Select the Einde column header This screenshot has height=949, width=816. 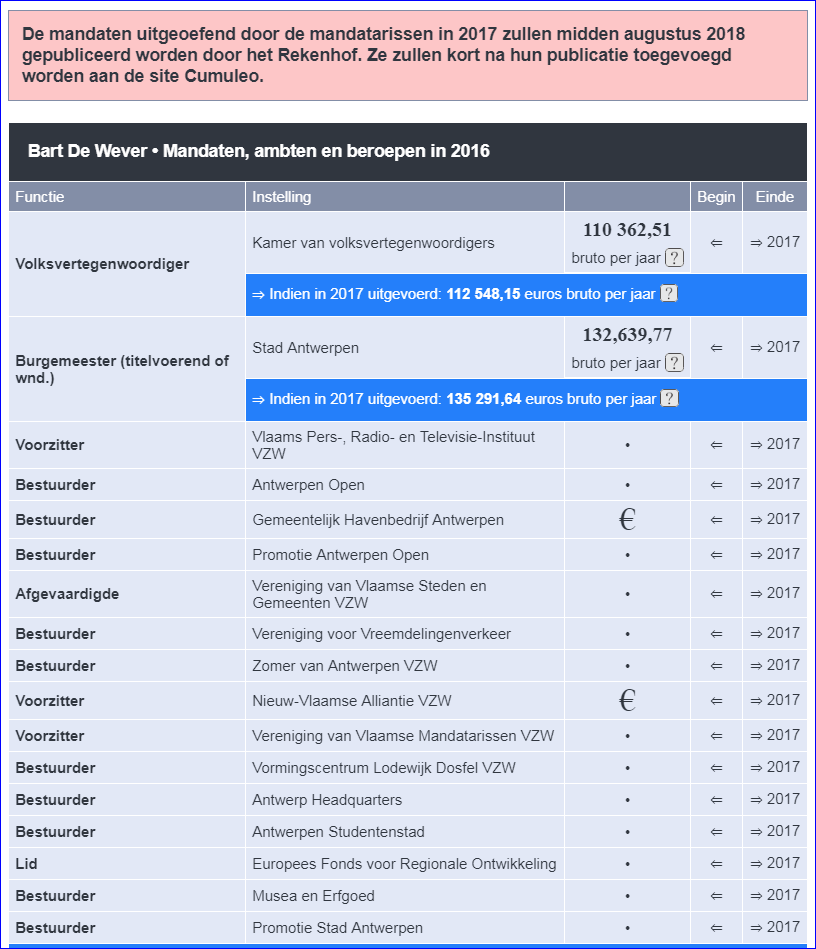774,197
